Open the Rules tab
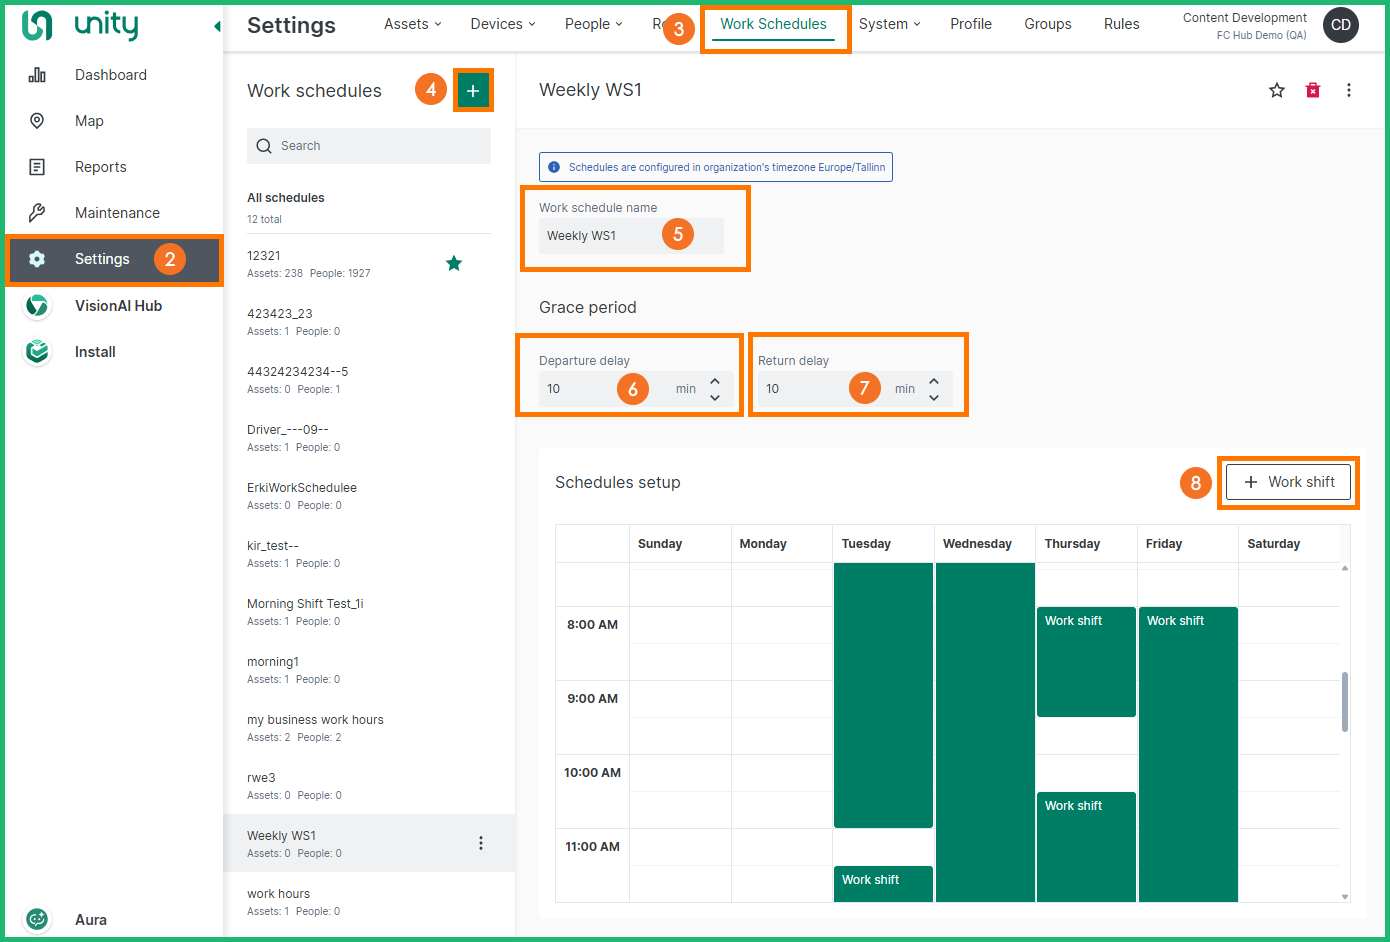The image size is (1390, 942). pyautogui.click(x=1121, y=24)
